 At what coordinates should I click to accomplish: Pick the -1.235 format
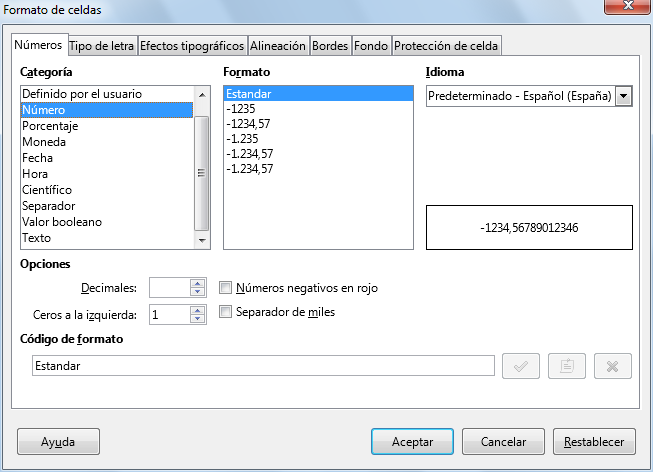(x=319, y=139)
